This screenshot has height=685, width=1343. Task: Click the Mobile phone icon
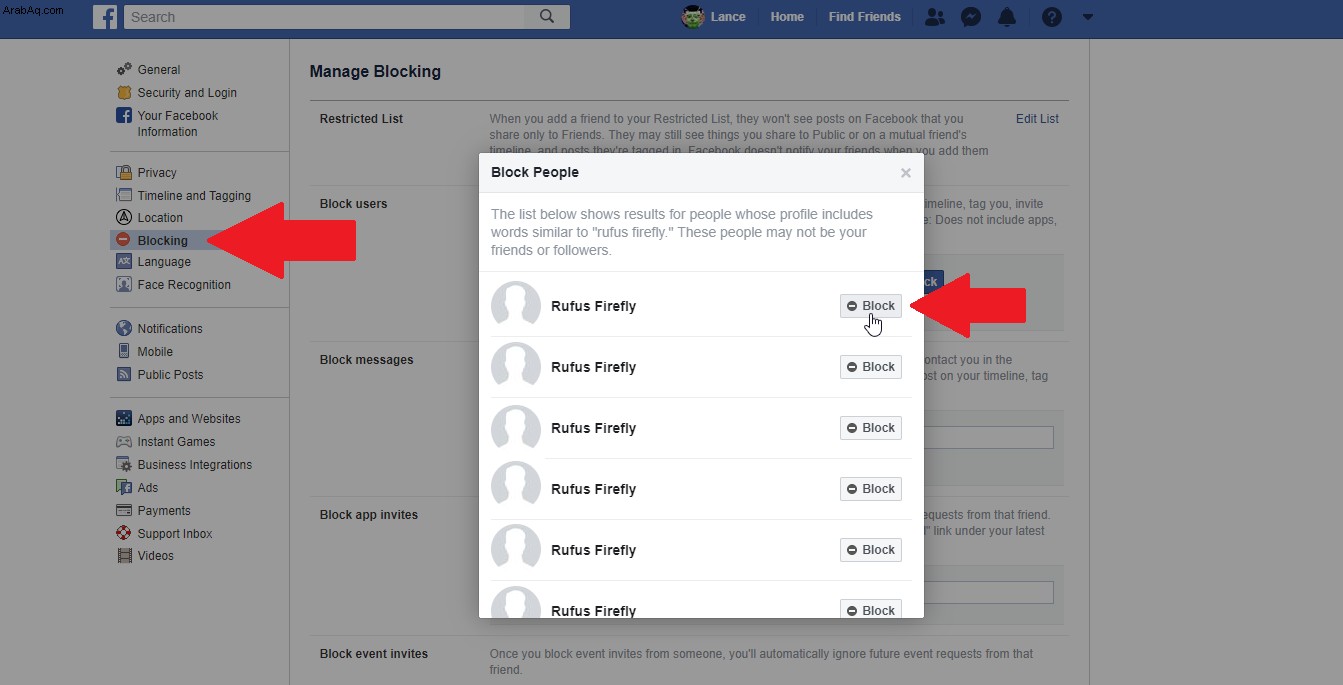(124, 352)
